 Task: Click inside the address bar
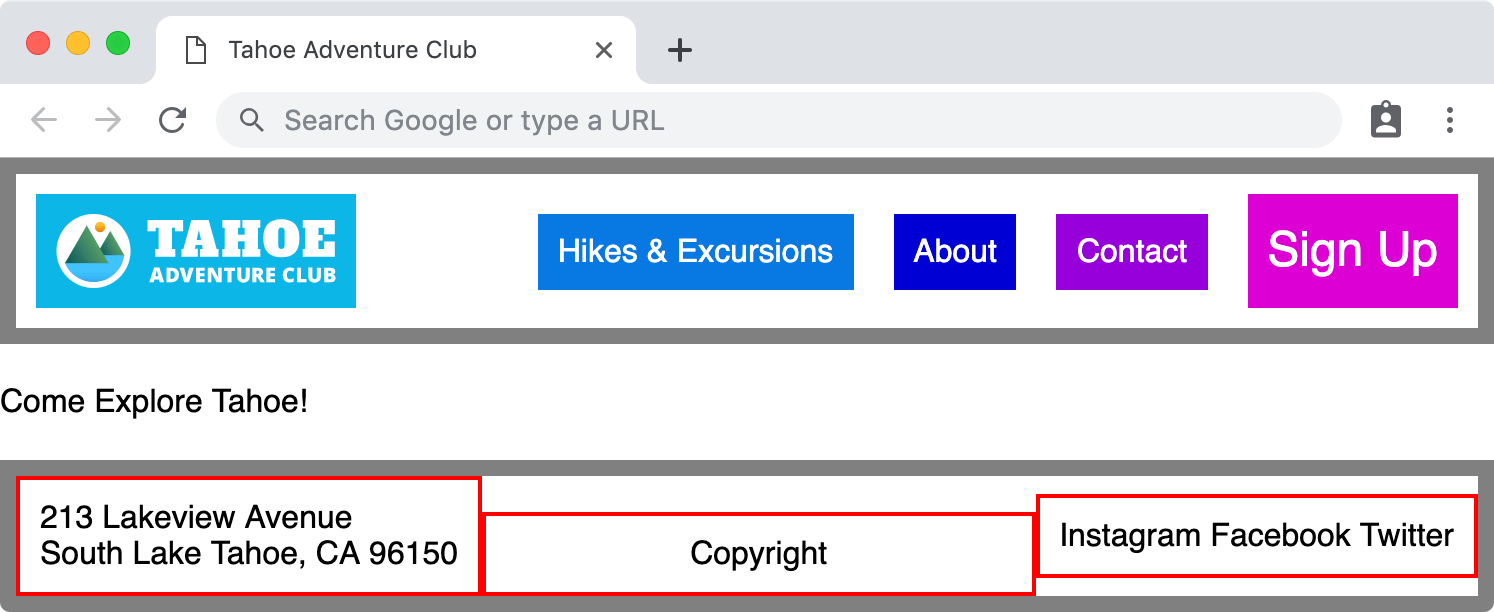(700, 120)
